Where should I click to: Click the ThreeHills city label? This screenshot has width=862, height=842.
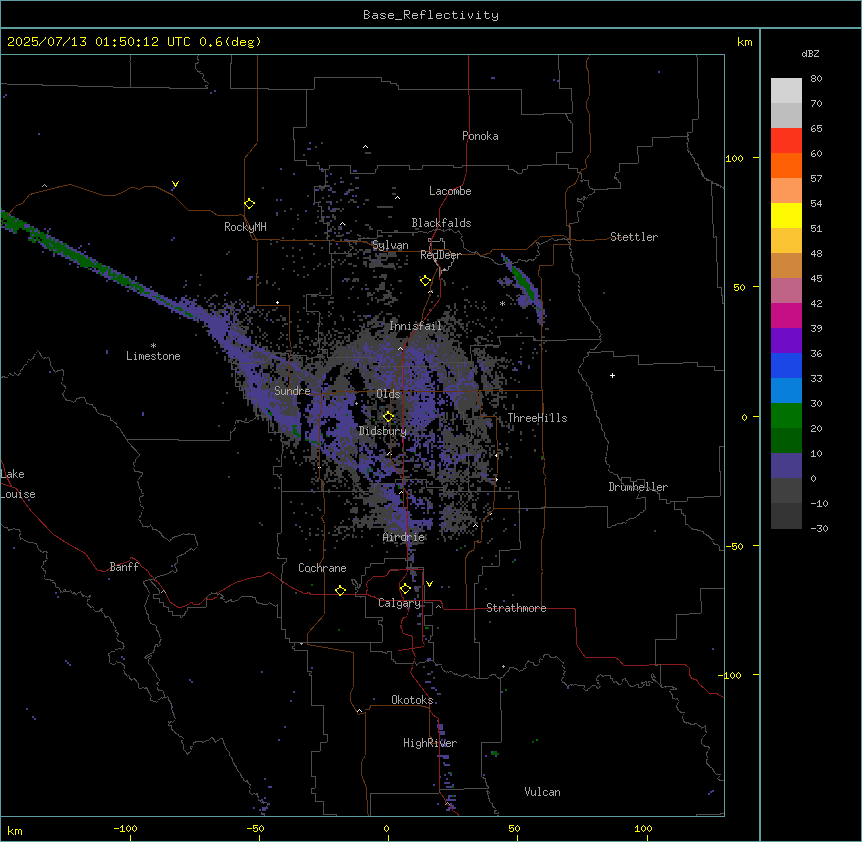pyautogui.click(x=538, y=418)
